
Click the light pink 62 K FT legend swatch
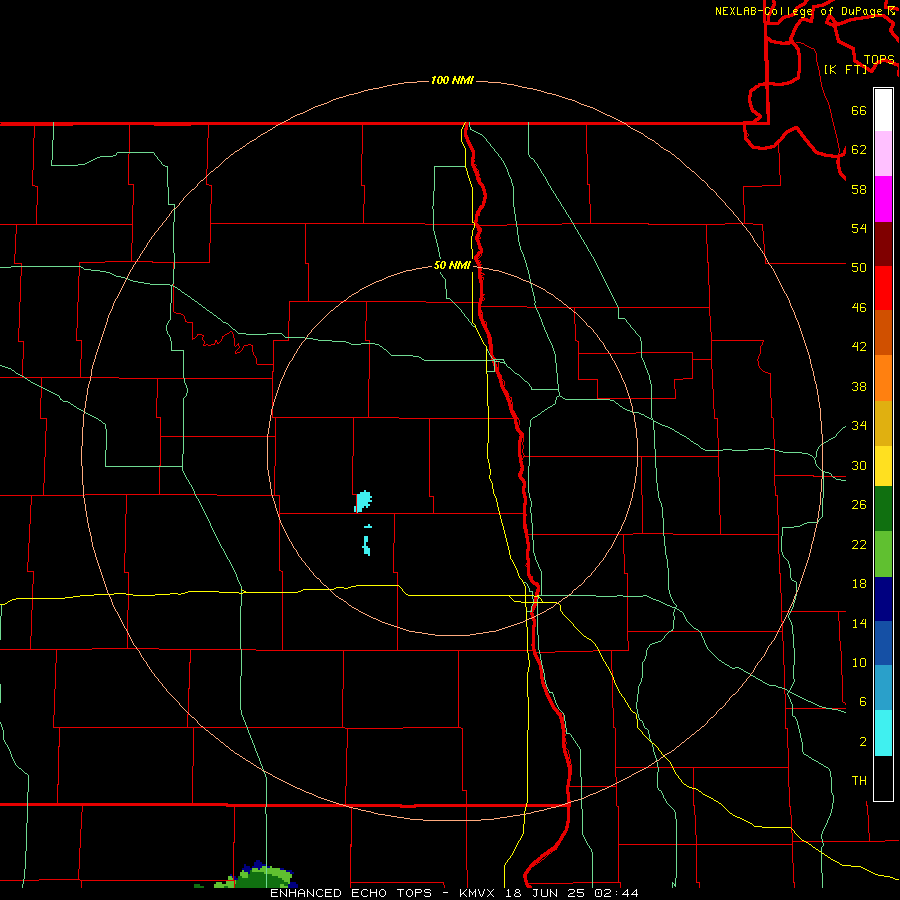point(883,154)
